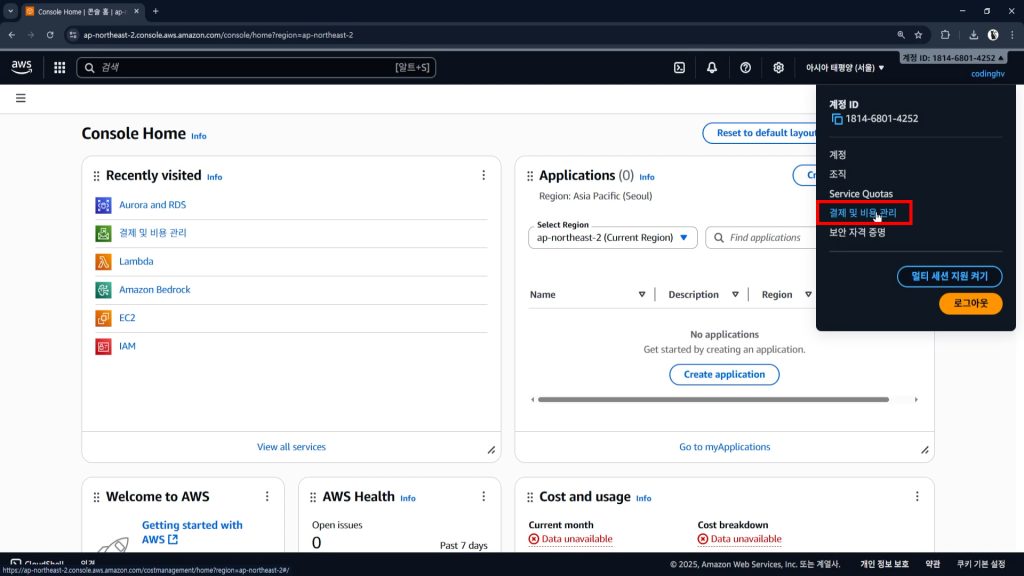Open AWS Health widget options menu
Viewport: 1024px width, 576px height.
(483, 496)
